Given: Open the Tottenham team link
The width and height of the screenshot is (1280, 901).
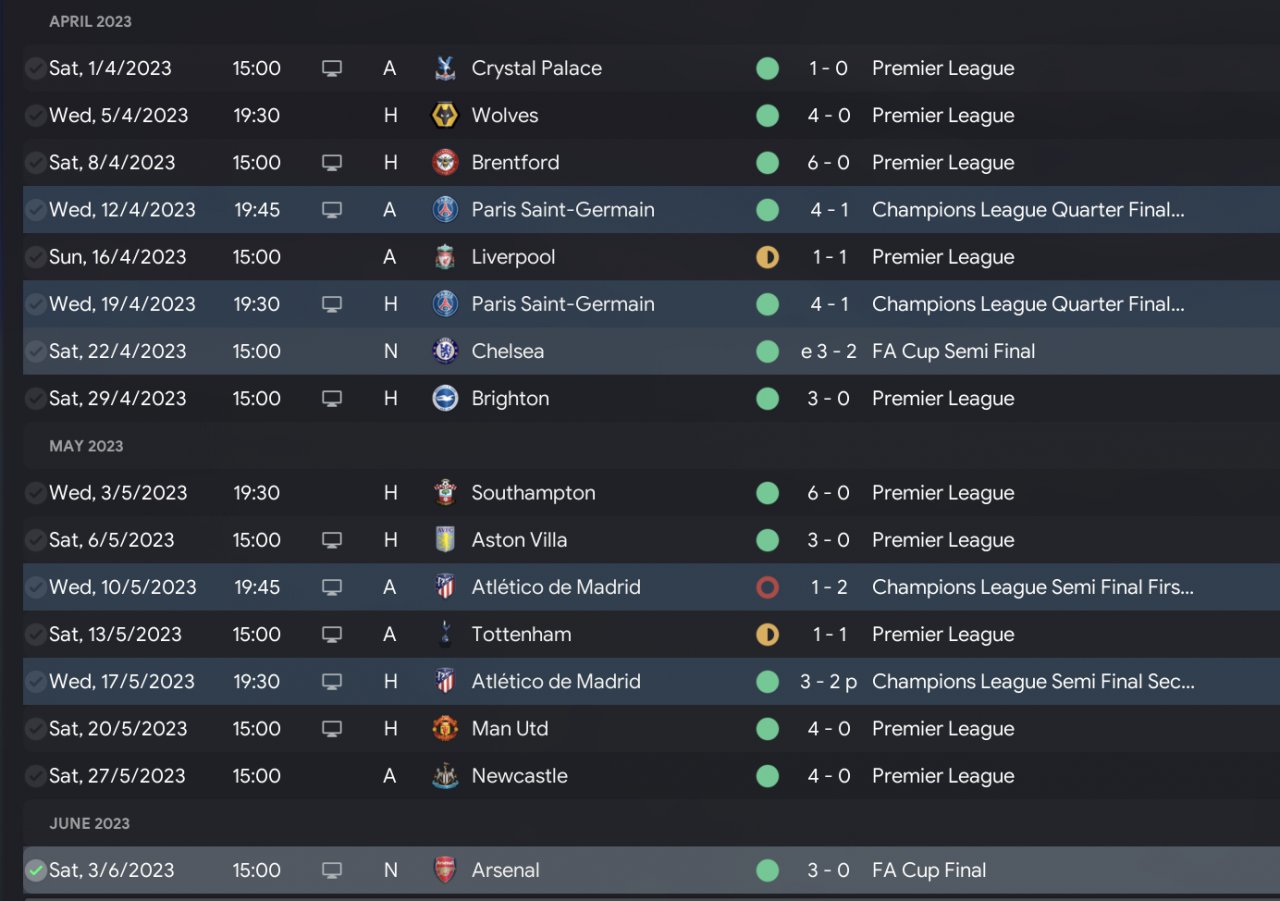Looking at the screenshot, I should 521,634.
